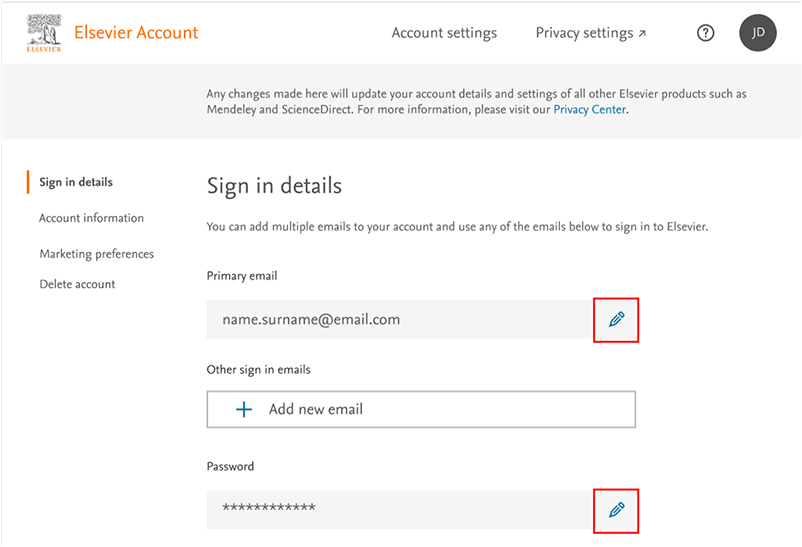The height and width of the screenshot is (547, 802).
Task: Click the name.surname@email.com primary email field
Action: coord(398,320)
